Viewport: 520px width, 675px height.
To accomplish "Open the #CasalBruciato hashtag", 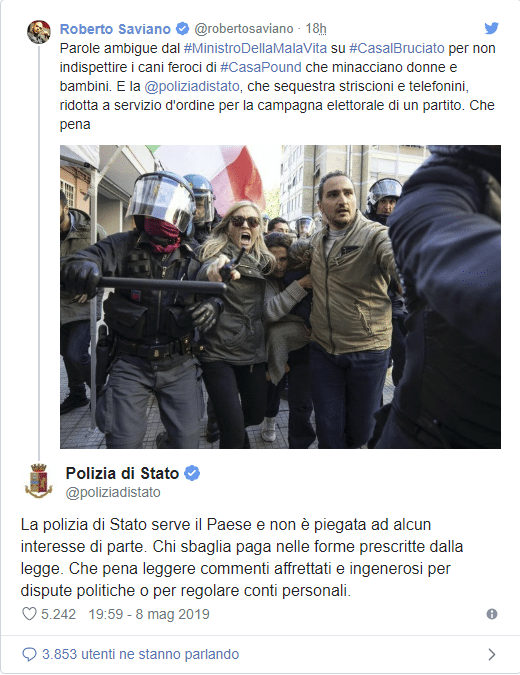I will 396,48.
